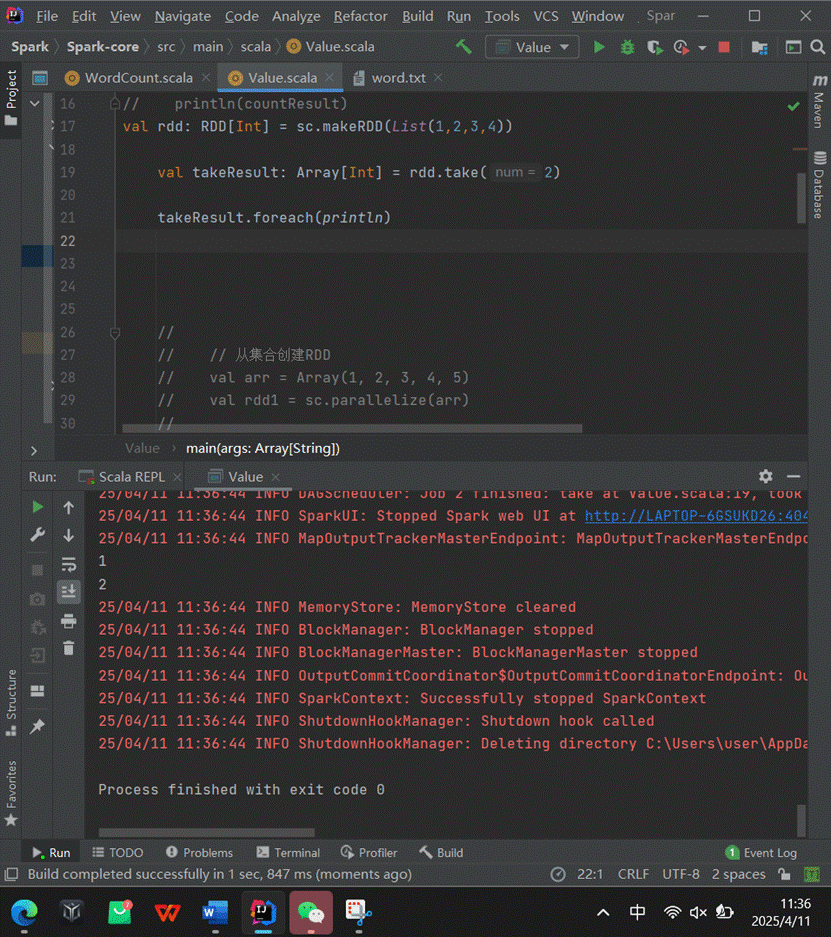Open the profiler run icon

tap(680, 47)
